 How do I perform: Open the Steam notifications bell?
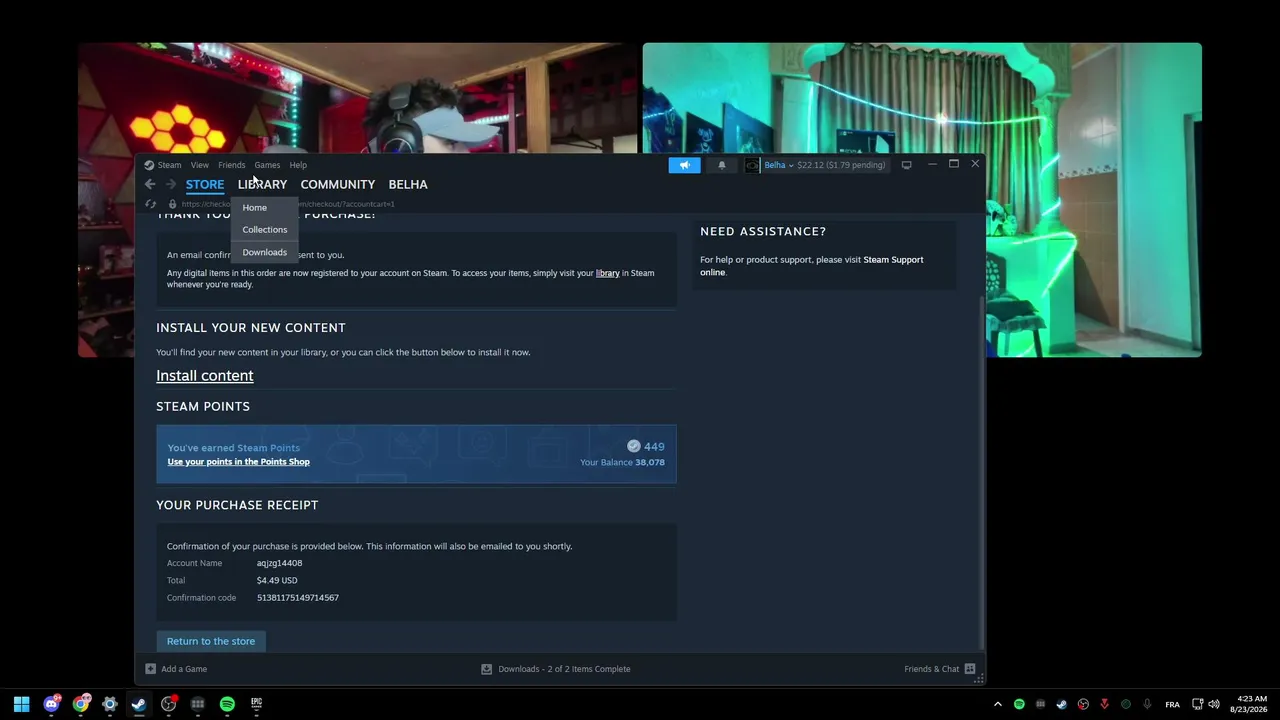point(722,165)
